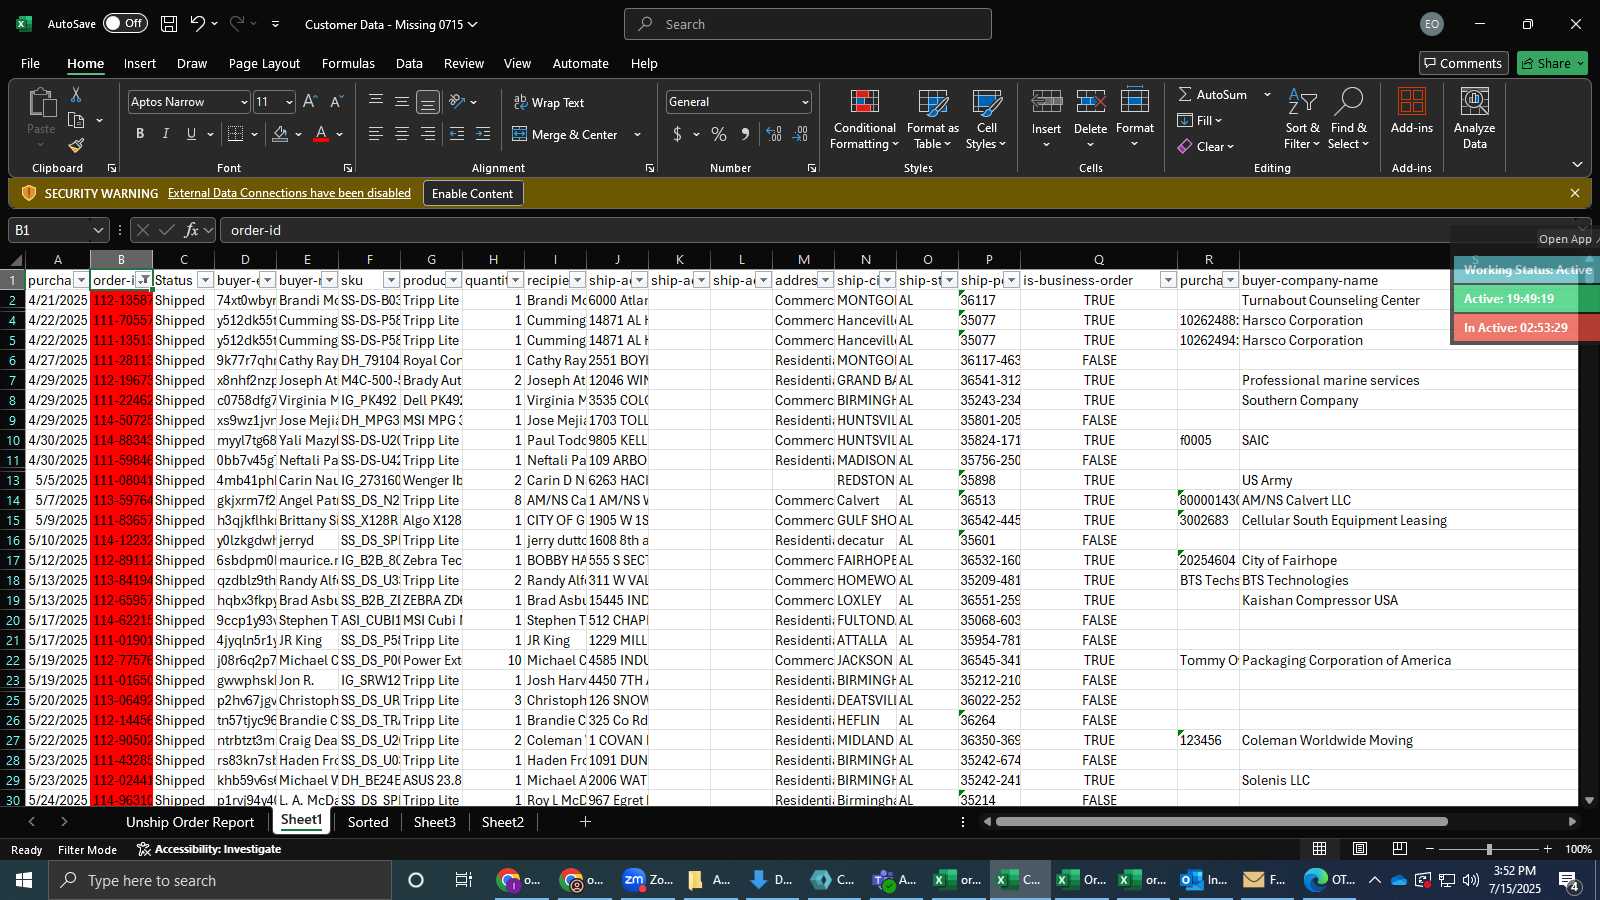Open Cell Styles gallery

pos(987,120)
